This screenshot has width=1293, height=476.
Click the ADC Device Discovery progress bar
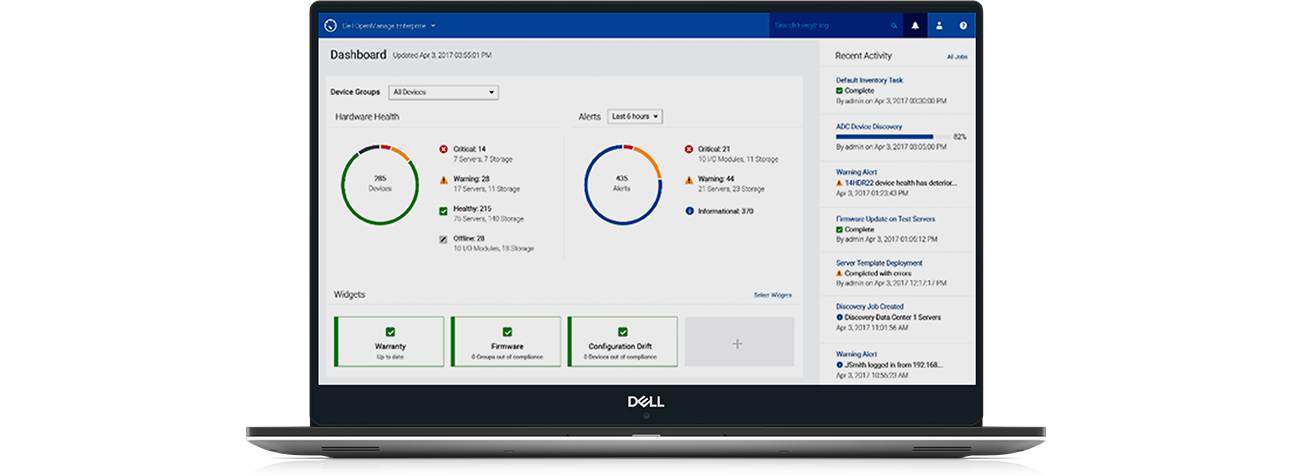point(892,137)
